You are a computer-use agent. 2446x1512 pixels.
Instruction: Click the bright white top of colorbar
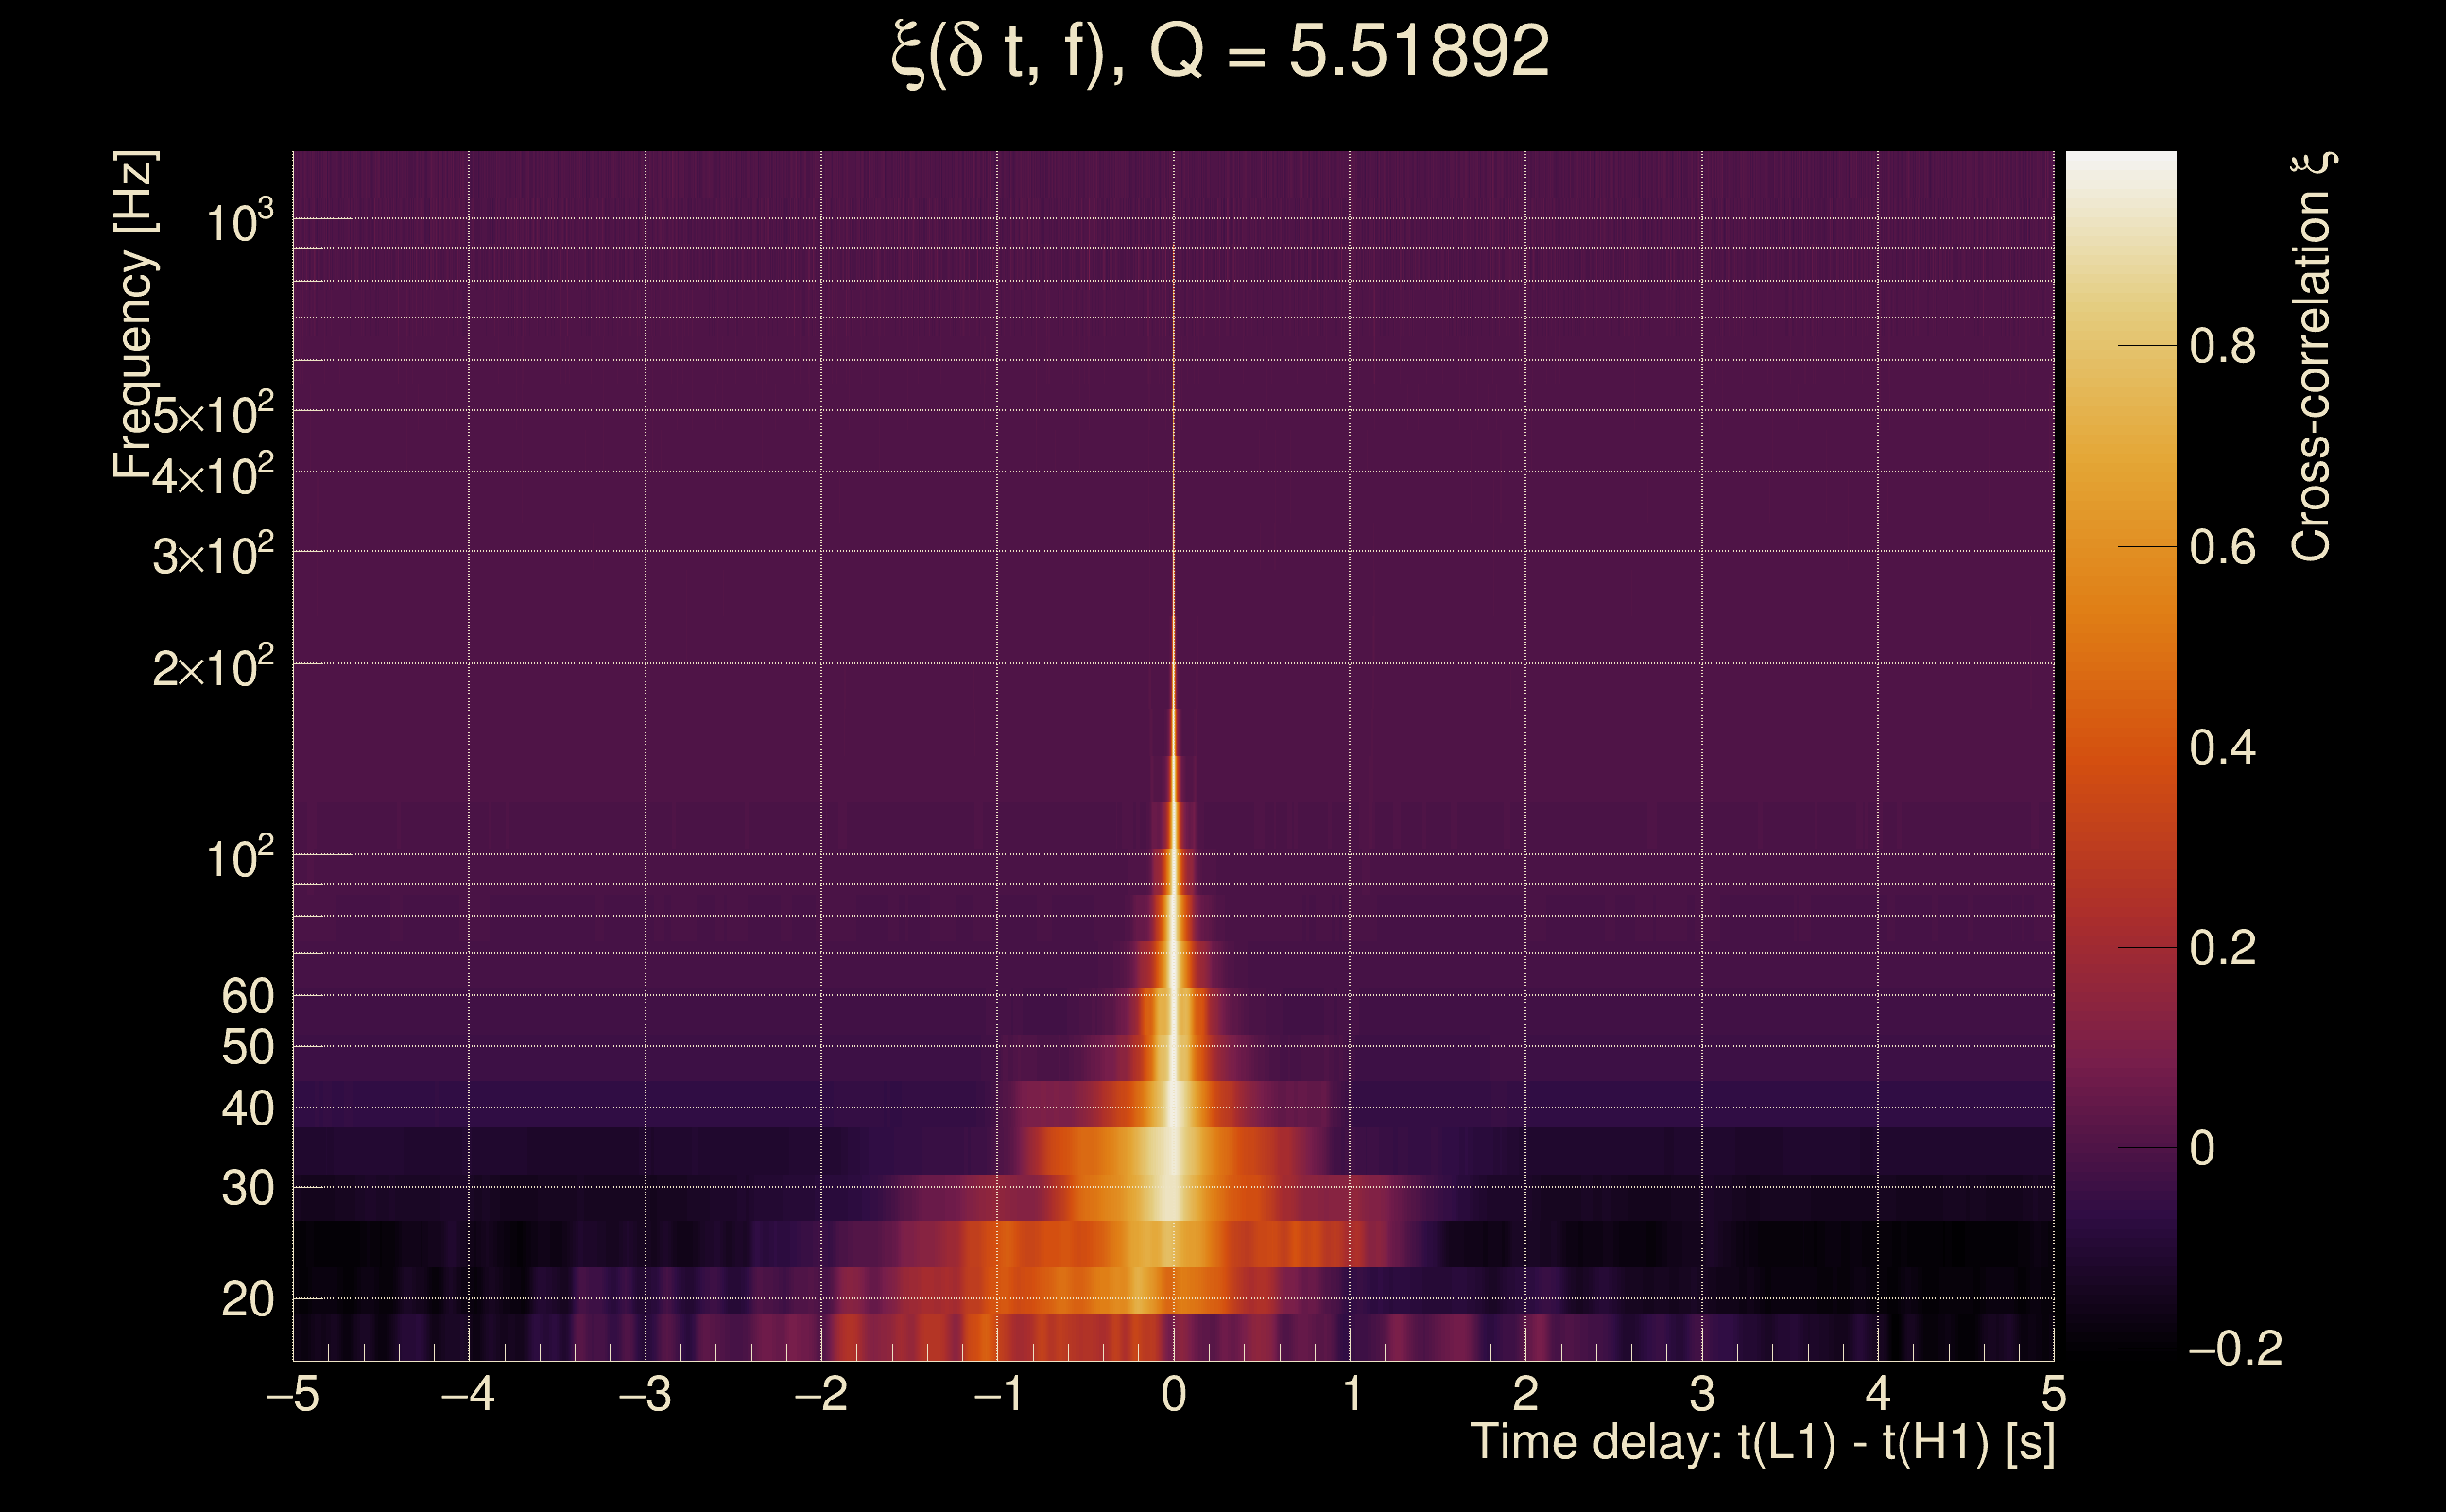click(2120, 170)
